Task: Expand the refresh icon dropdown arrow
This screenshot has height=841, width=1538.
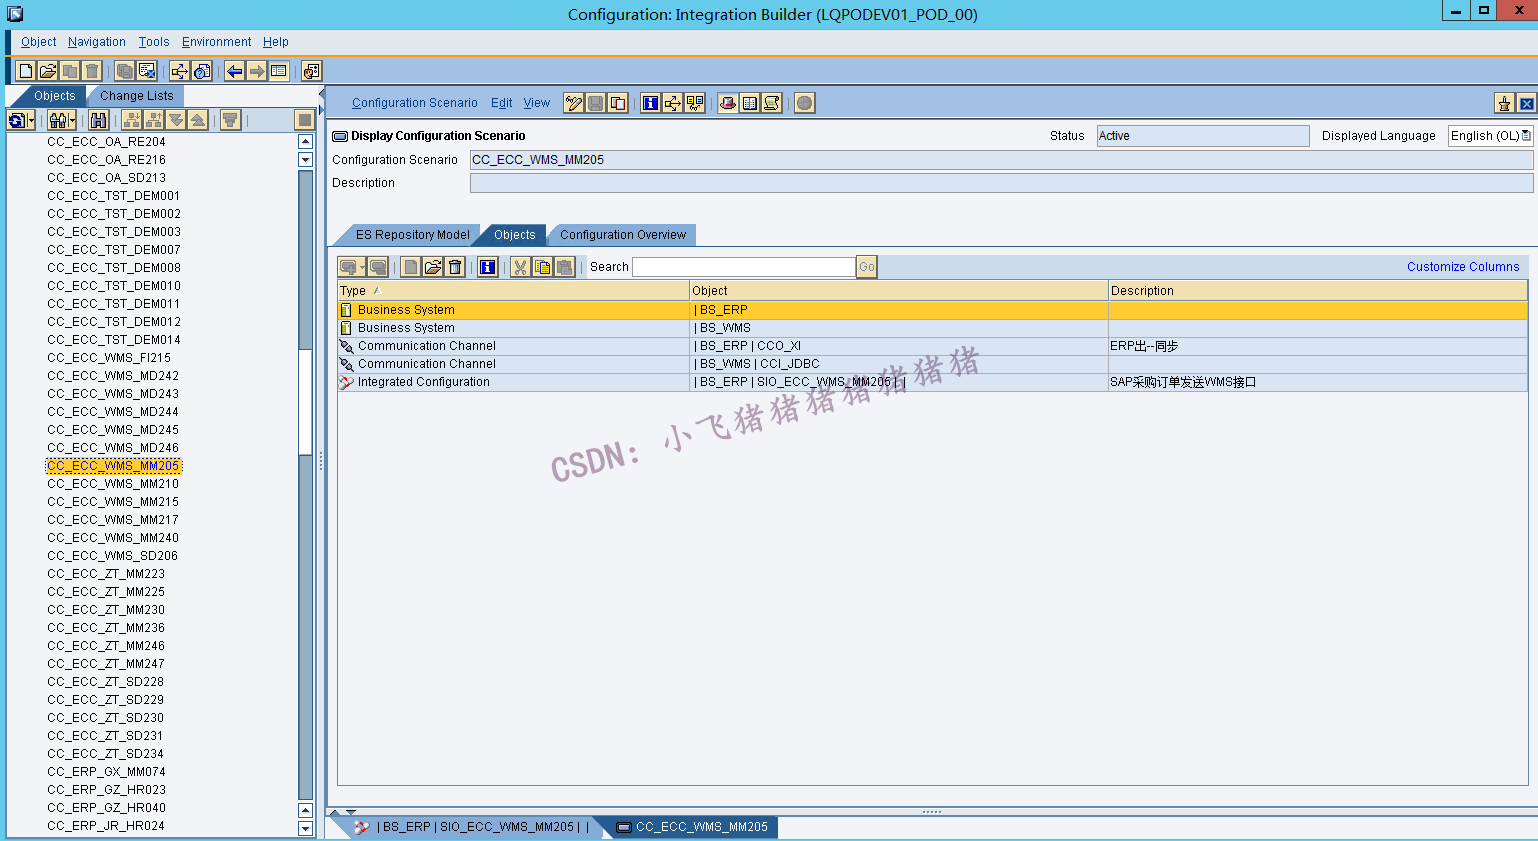Action: tap(31, 121)
